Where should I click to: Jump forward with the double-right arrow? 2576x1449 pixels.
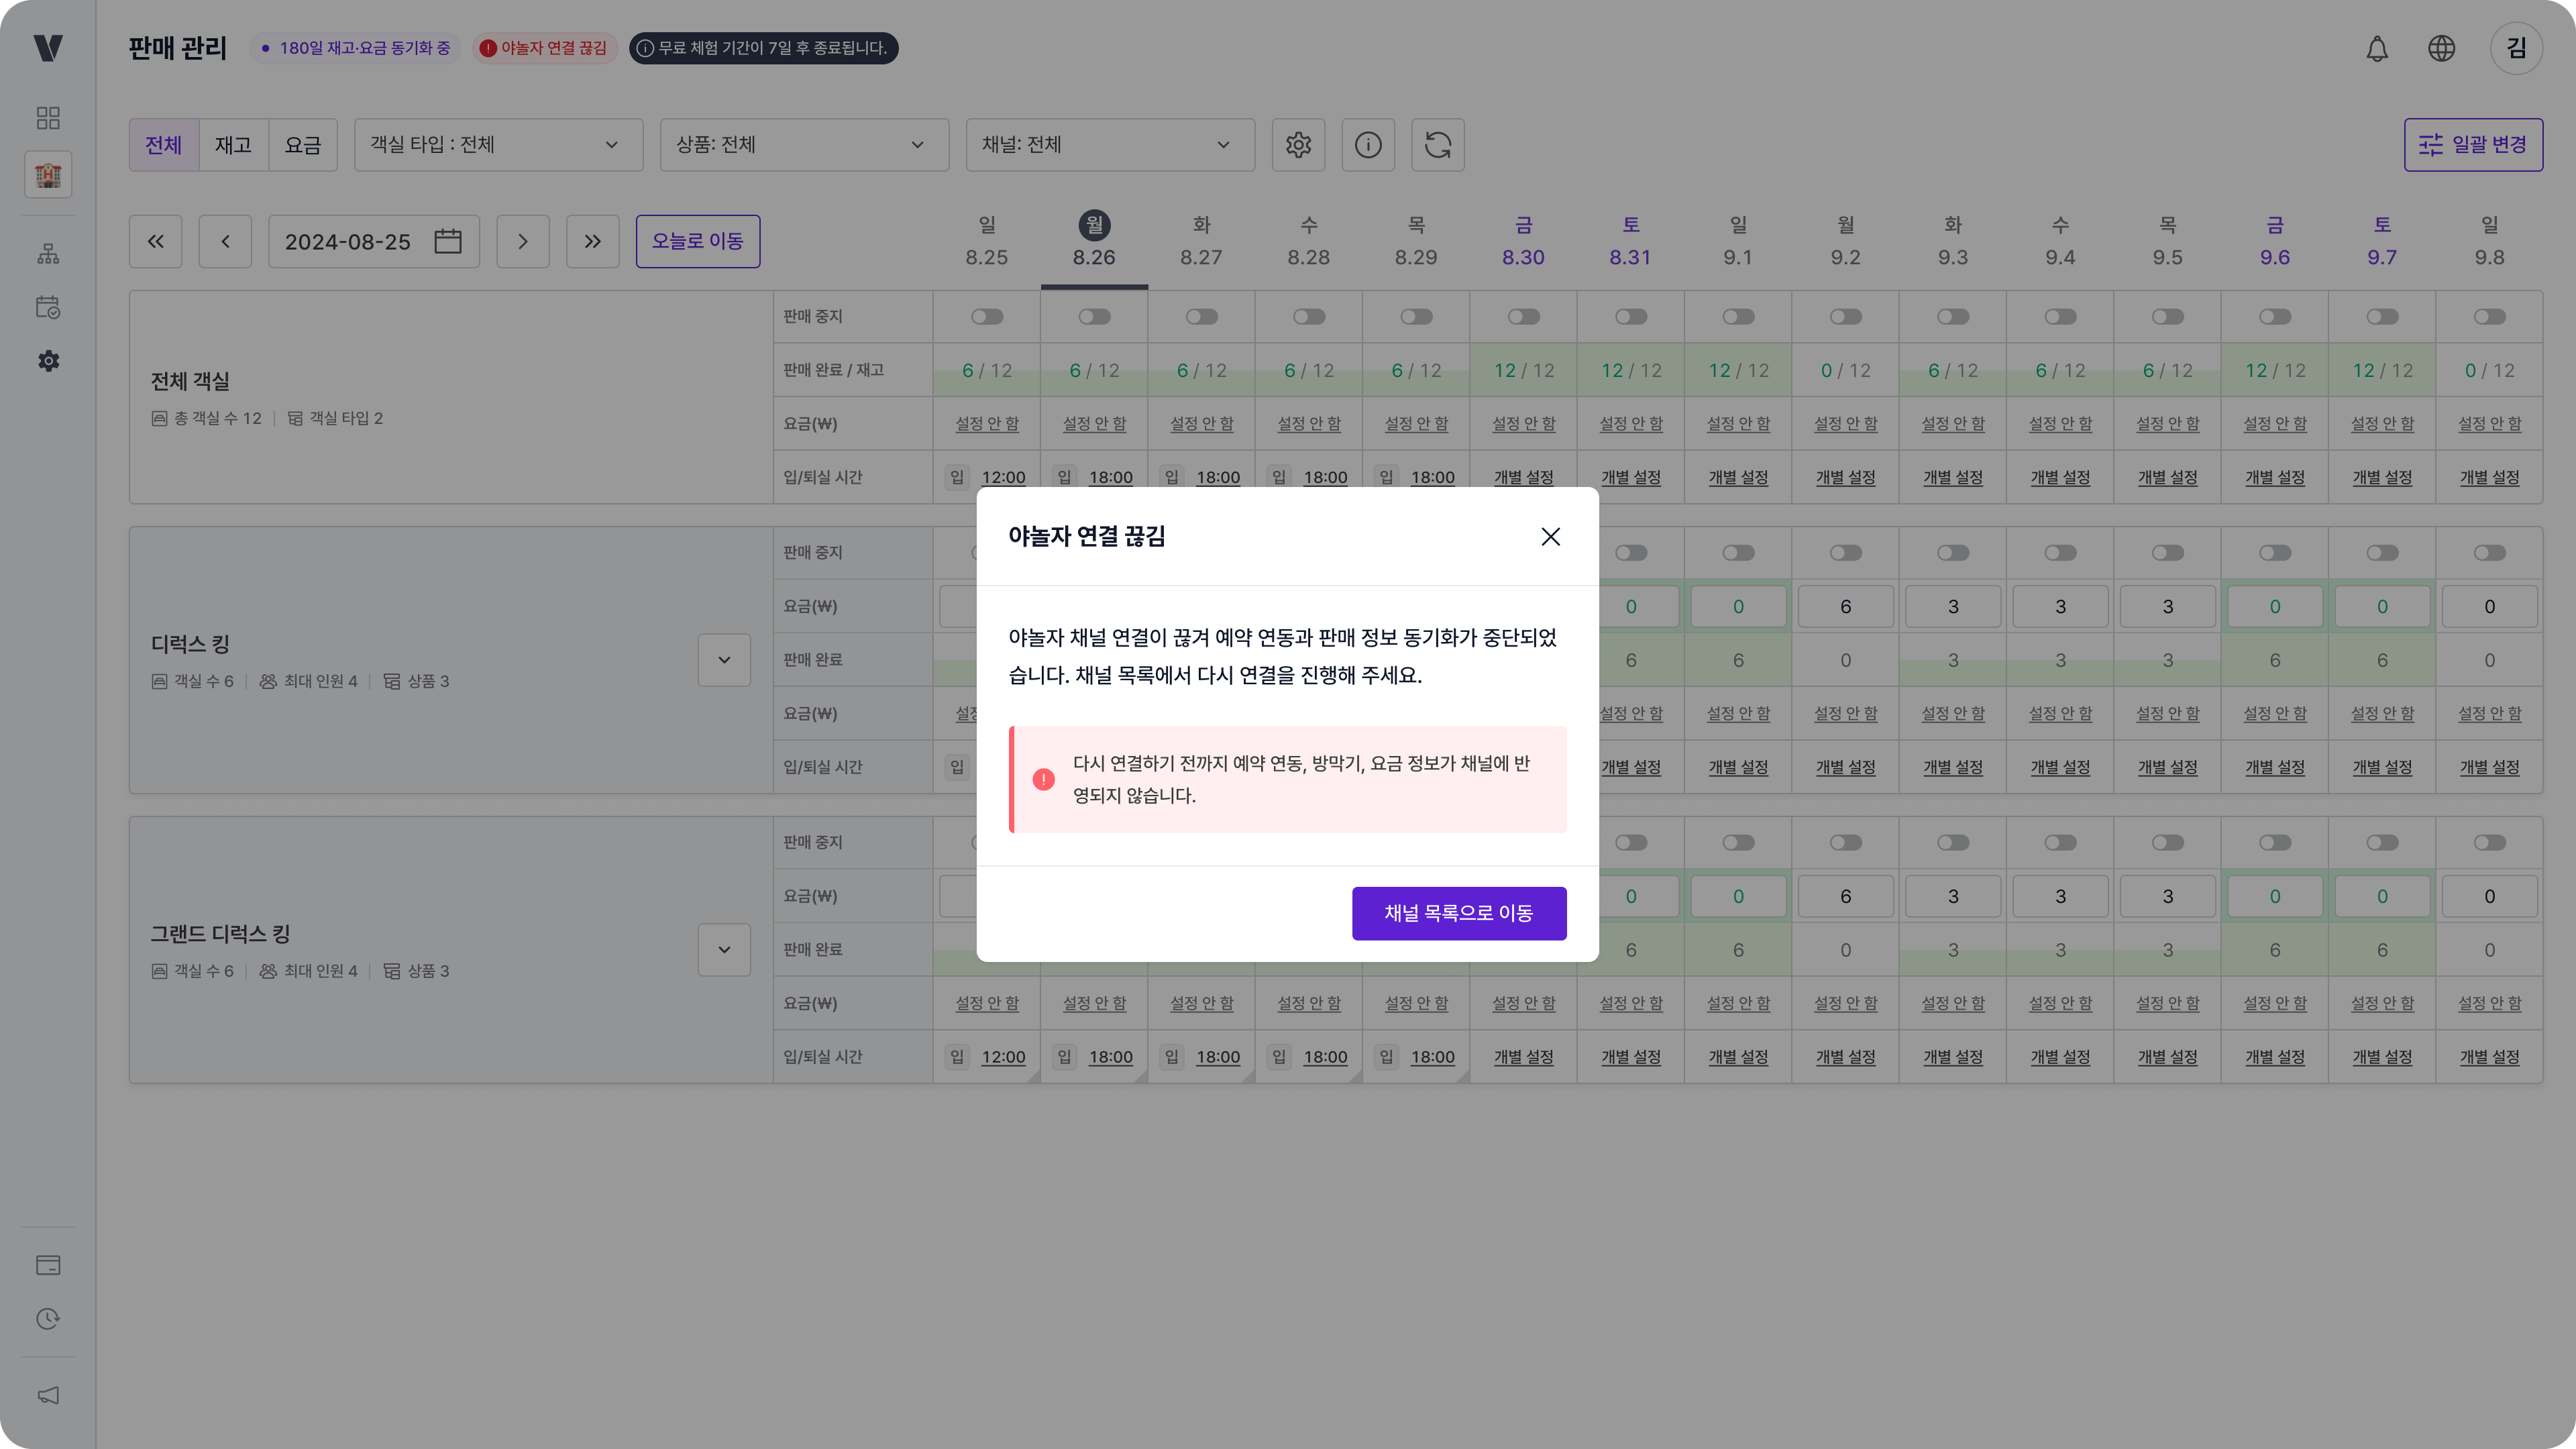tap(593, 241)
